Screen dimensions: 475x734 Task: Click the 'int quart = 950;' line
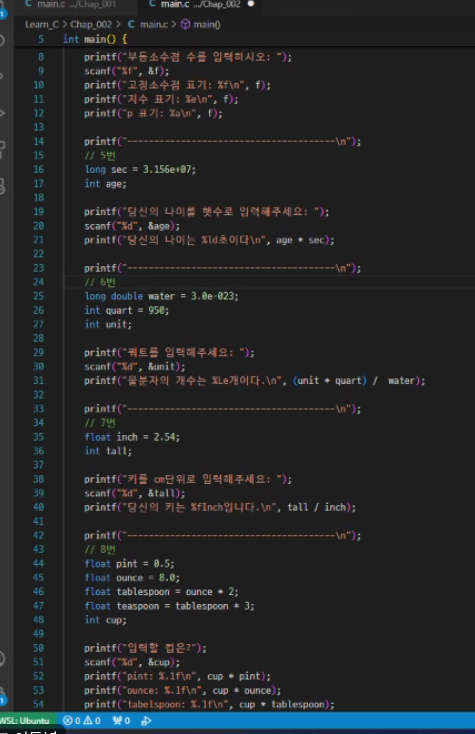(x=126, y=310)
